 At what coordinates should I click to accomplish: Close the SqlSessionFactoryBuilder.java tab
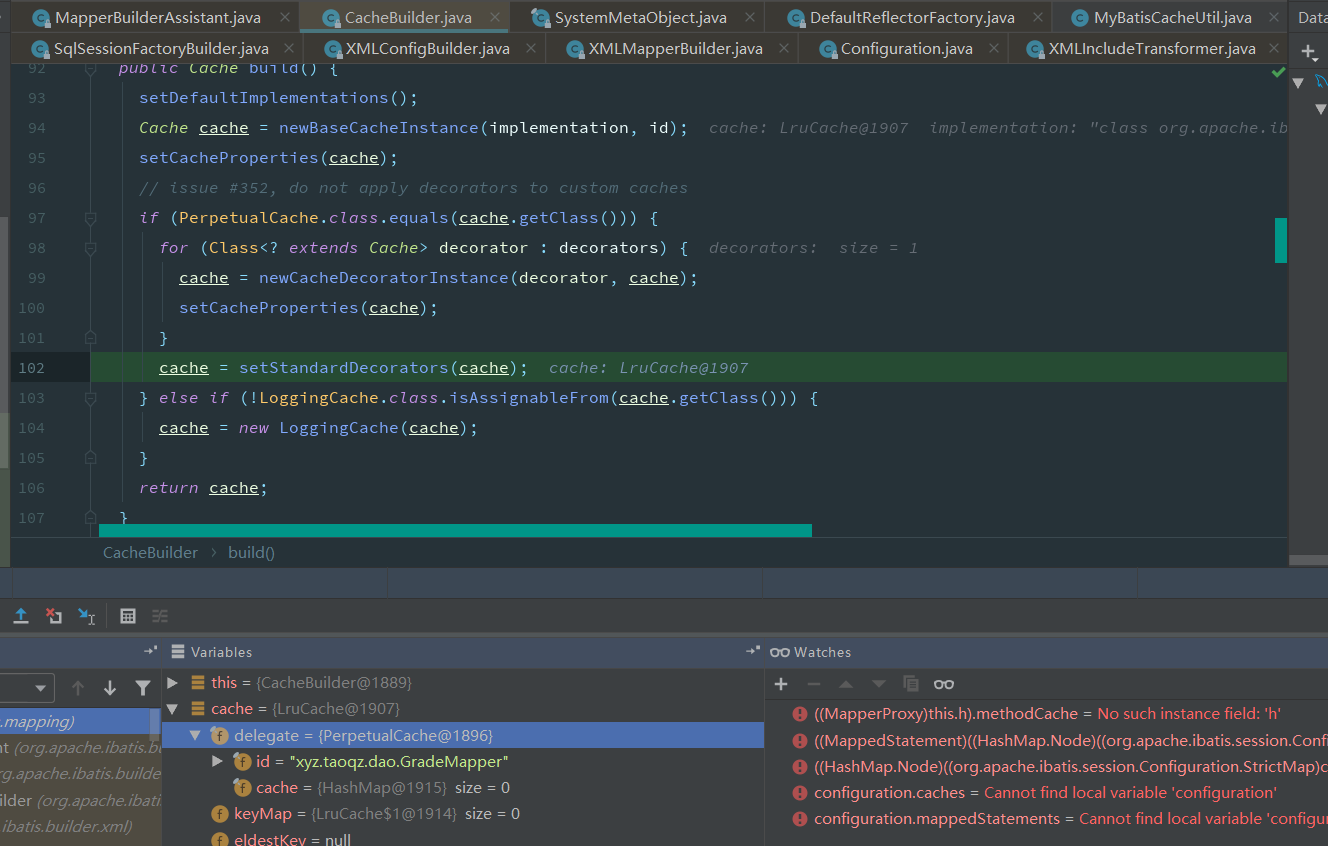[290, 48]
